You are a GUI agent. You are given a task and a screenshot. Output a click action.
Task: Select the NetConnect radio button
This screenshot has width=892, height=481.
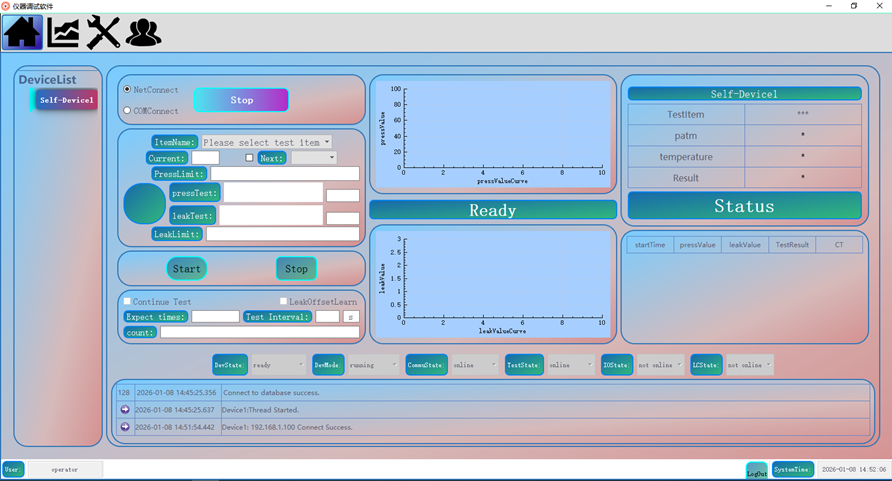click(x=127, y=90)
